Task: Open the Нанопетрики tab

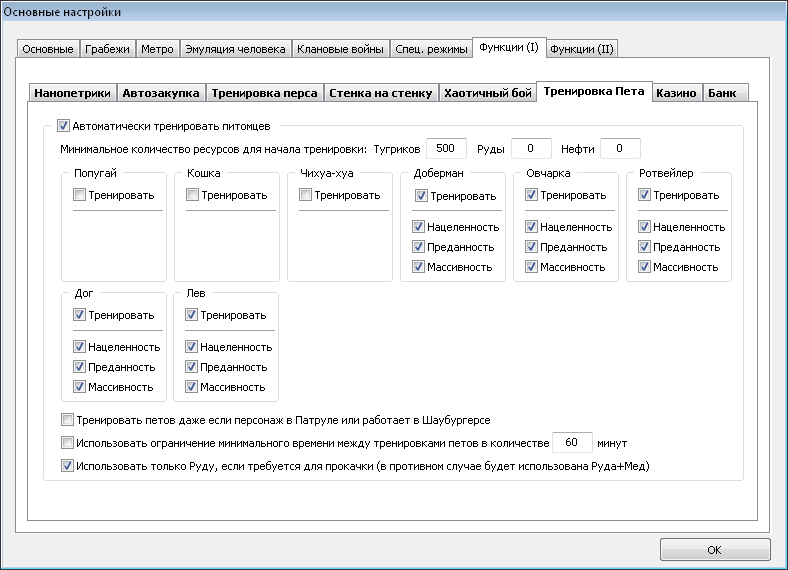Action: 72,93
